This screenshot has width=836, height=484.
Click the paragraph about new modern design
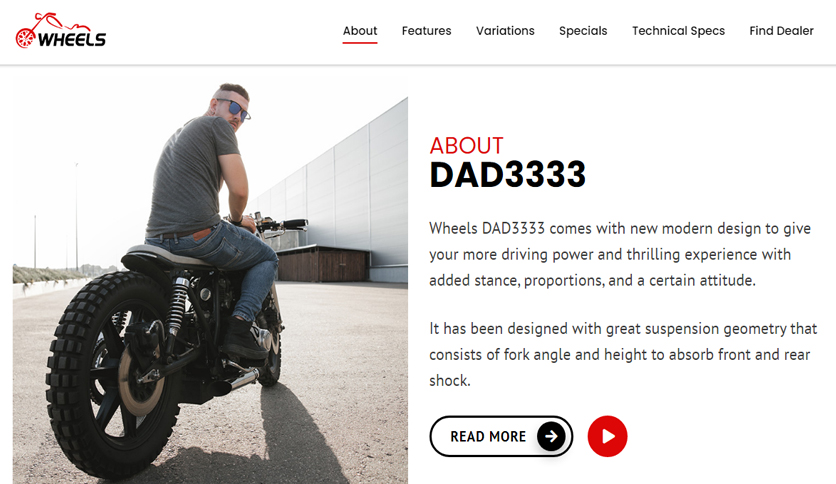pos(620,254)
